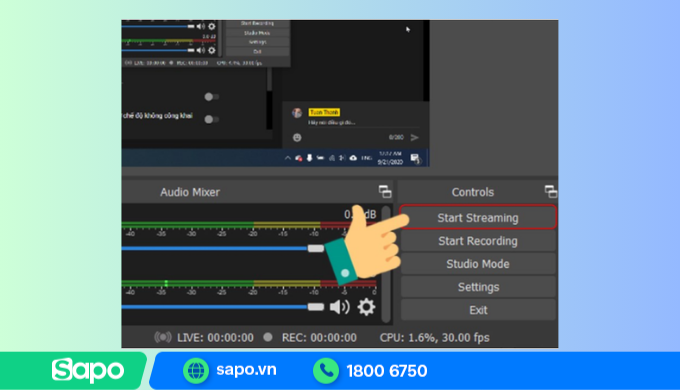This screenshot has height=390, width=680.
Task: Open the Windows action center icon
Action: (x=415, y=158)
